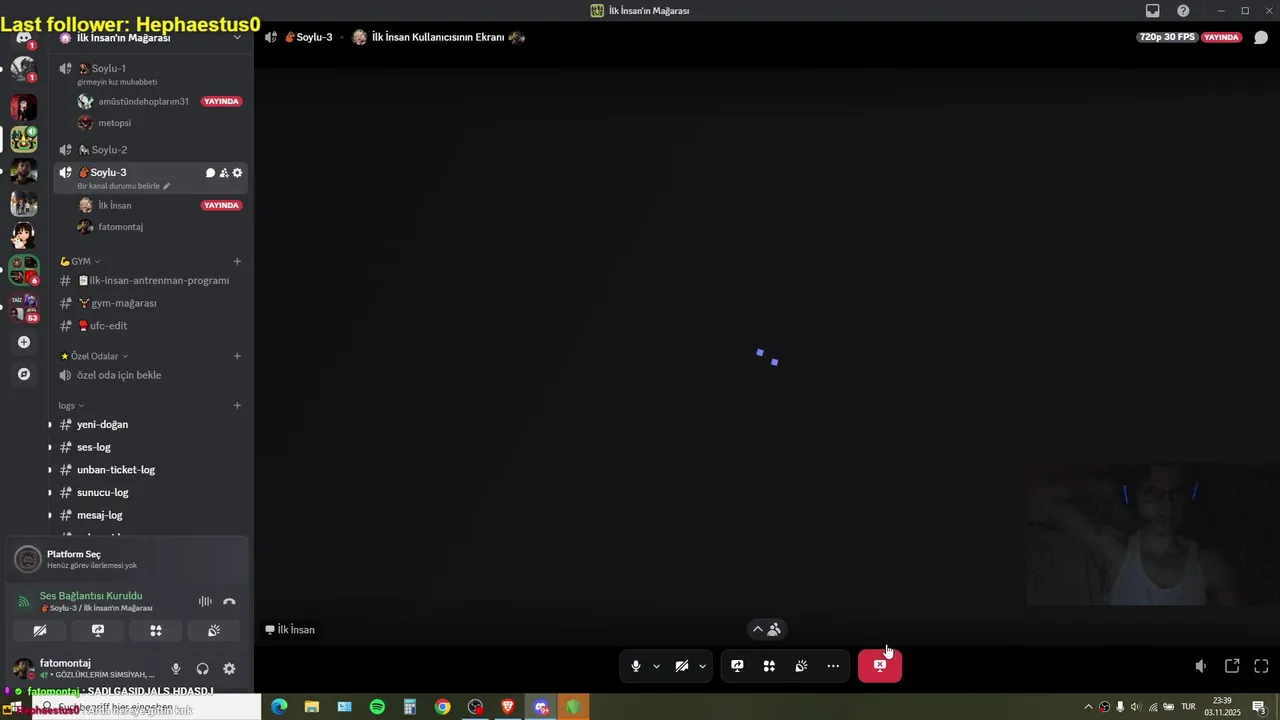1280x720 pixels.
Task: Turn on camera in voice panel
Action: 40,631
